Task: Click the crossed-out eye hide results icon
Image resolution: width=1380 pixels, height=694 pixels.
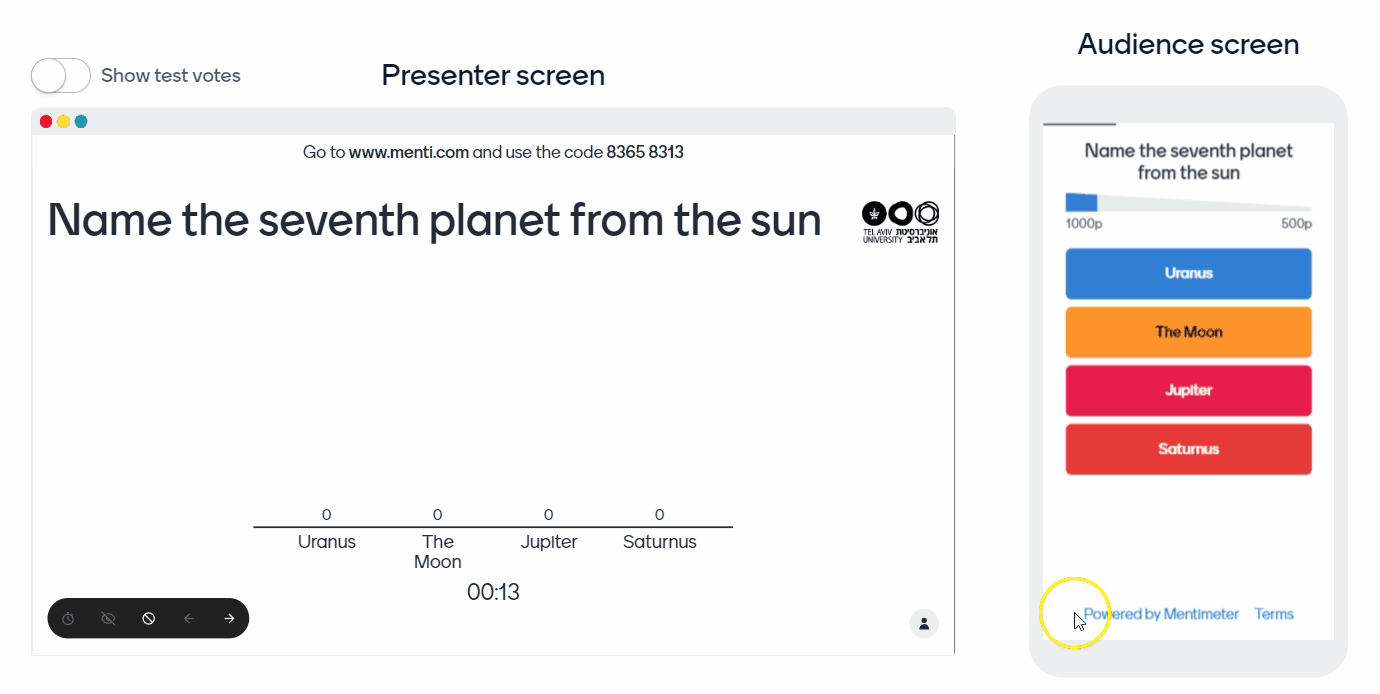Action: click(108, 619)
